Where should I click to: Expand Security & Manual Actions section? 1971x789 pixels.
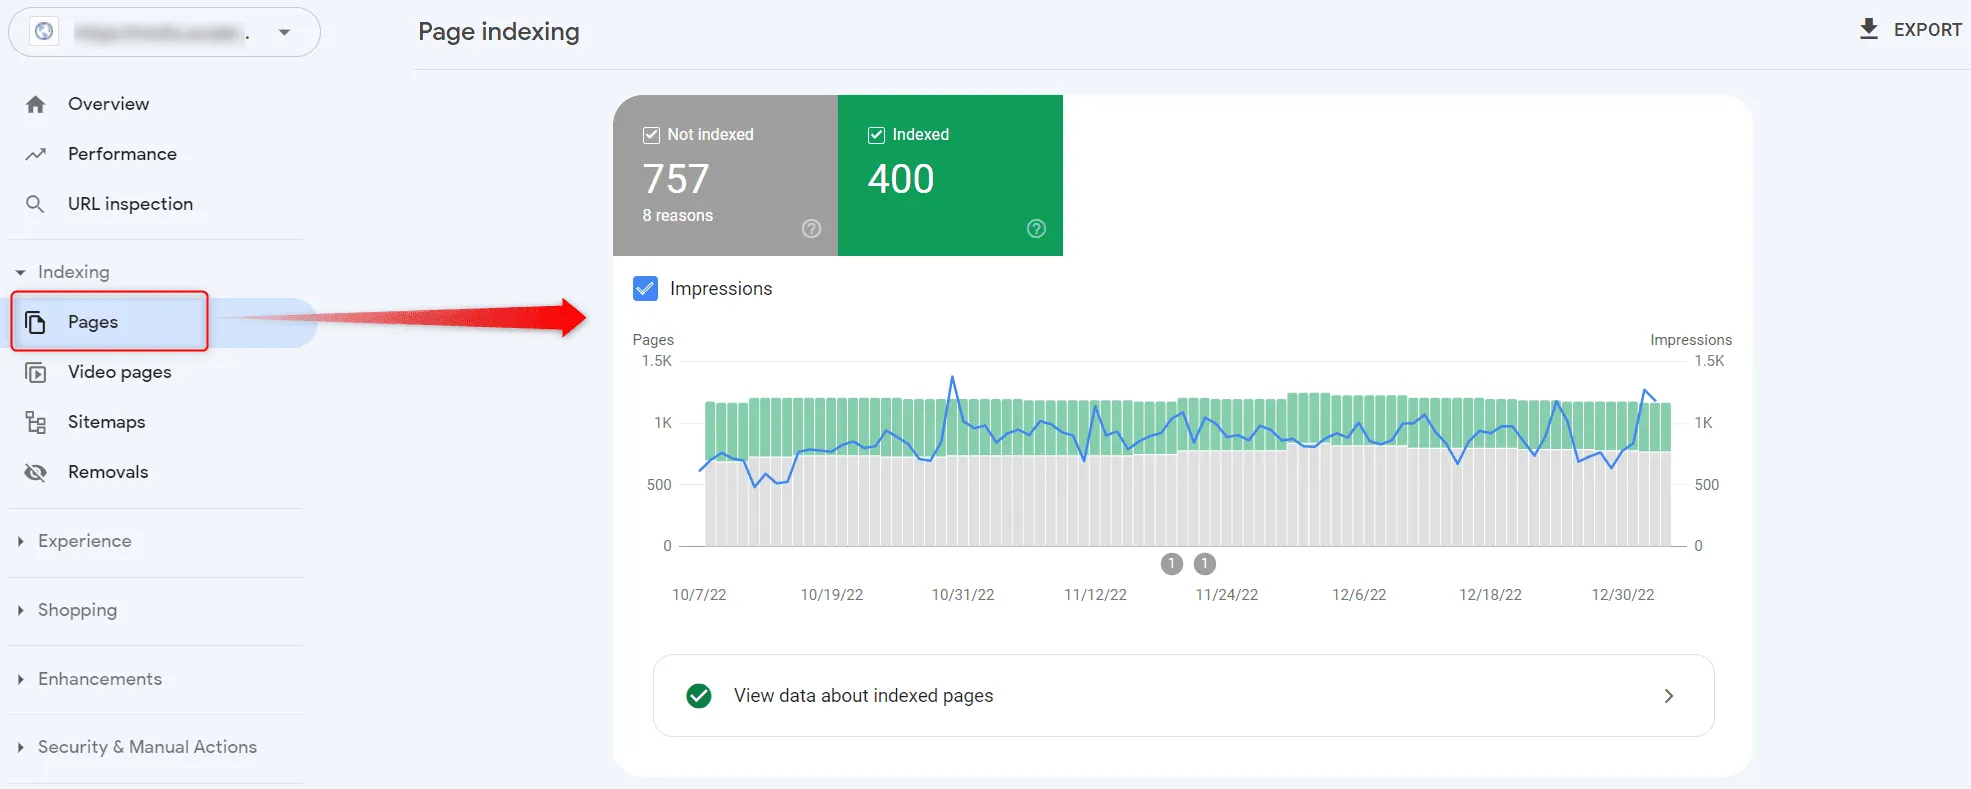pos(20,747)
